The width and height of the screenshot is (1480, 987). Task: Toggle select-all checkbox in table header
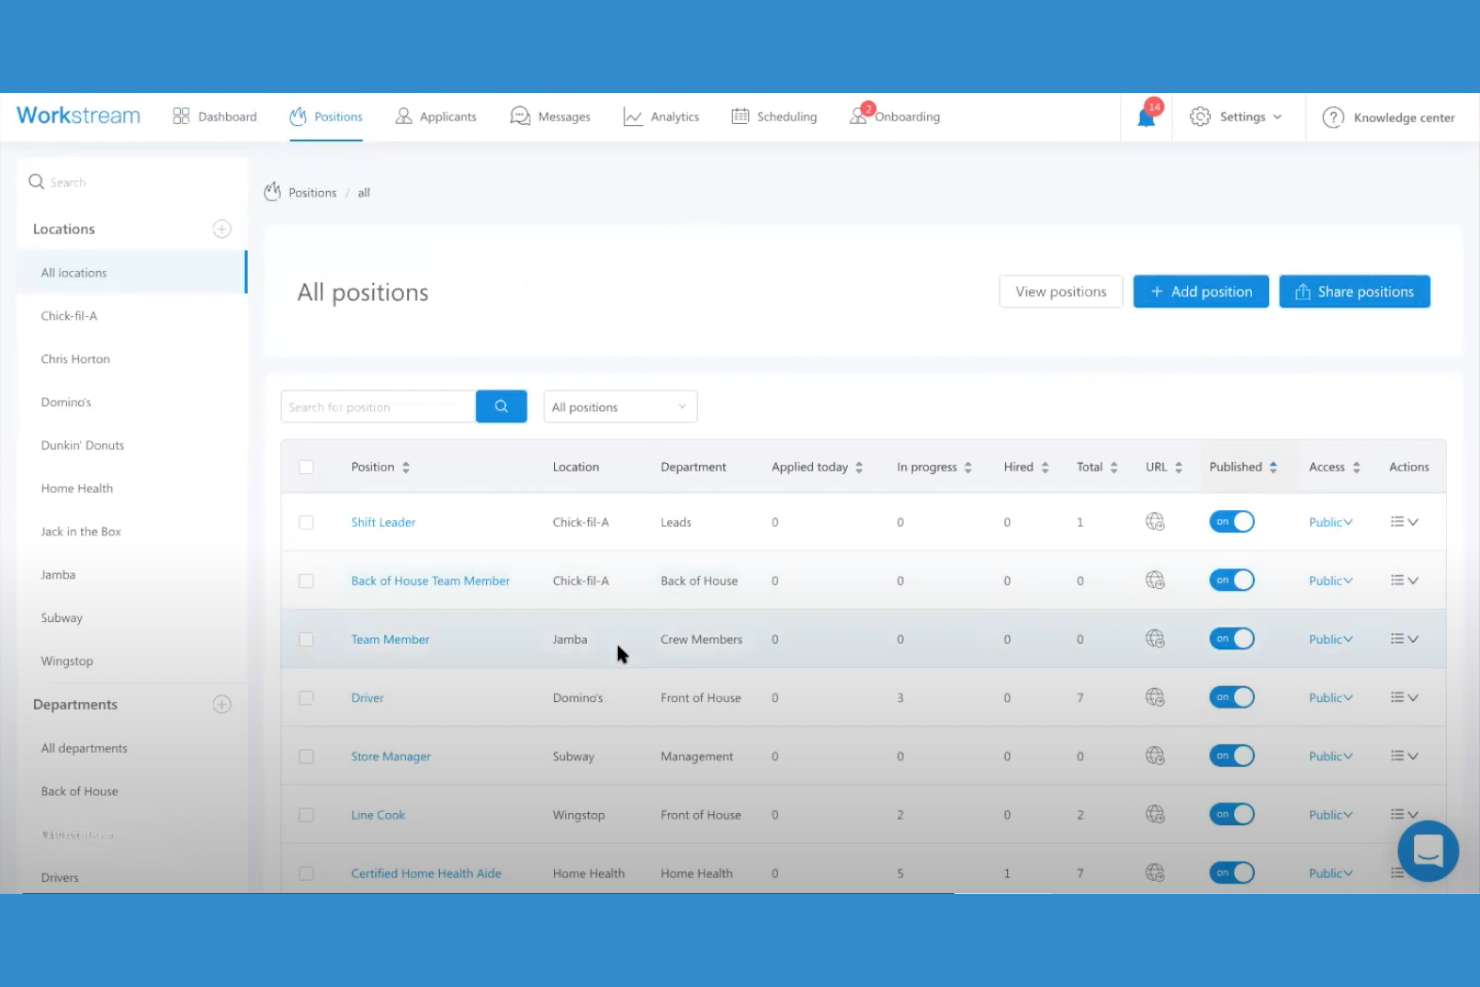[x=306, y=467]
